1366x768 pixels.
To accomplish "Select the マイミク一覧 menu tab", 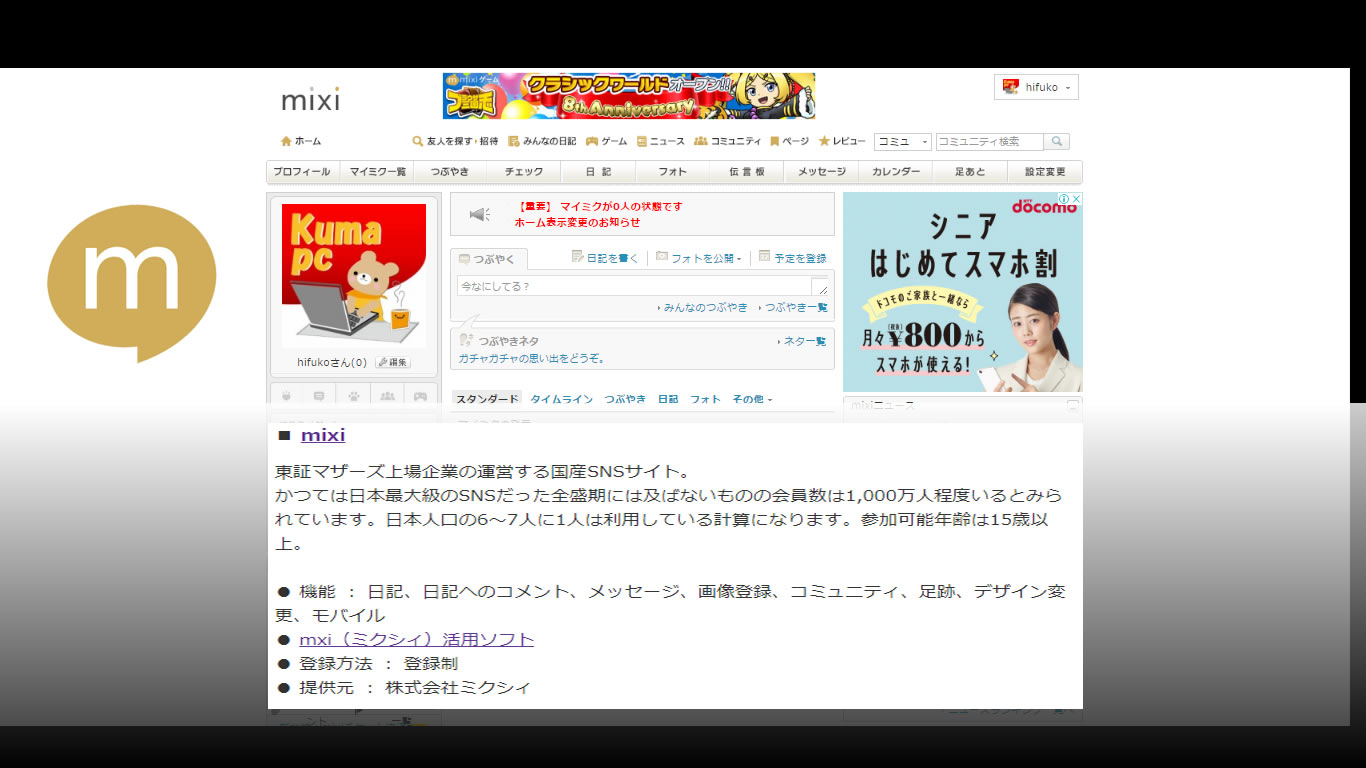I will point(378,172).
